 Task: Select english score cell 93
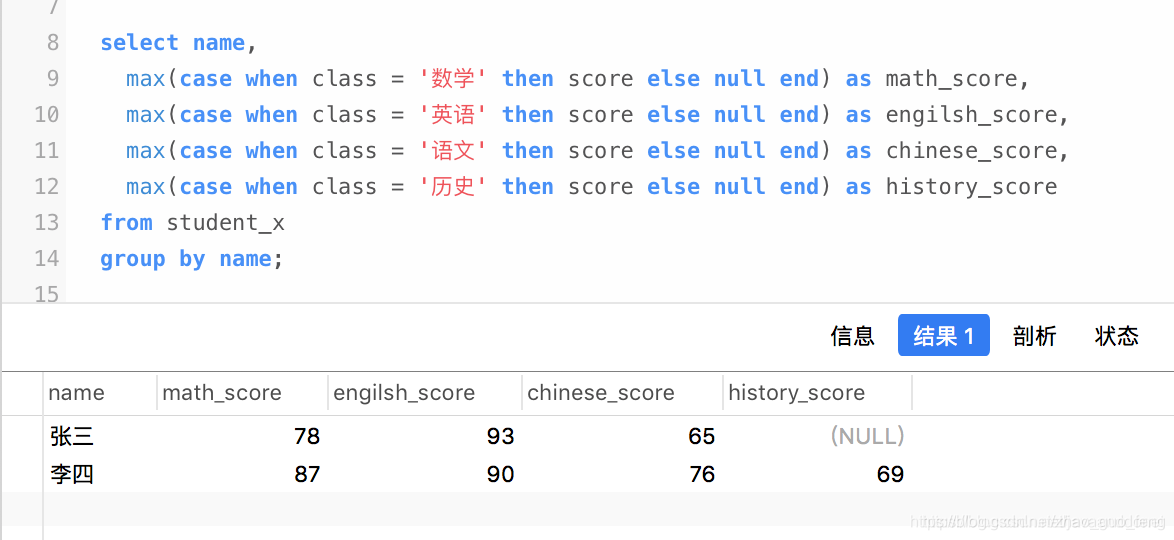501,436
